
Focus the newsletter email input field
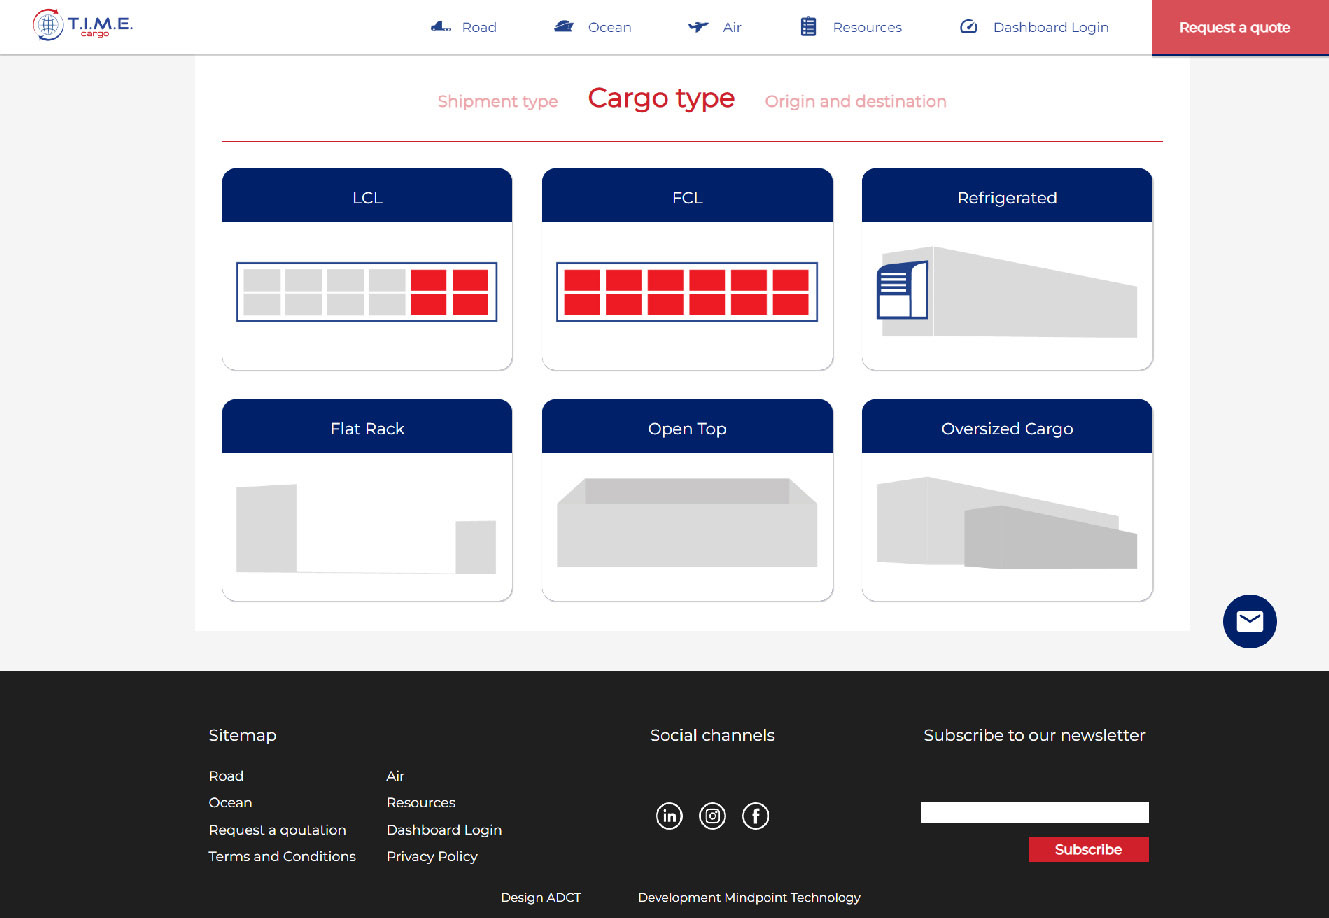[1034, 812]
